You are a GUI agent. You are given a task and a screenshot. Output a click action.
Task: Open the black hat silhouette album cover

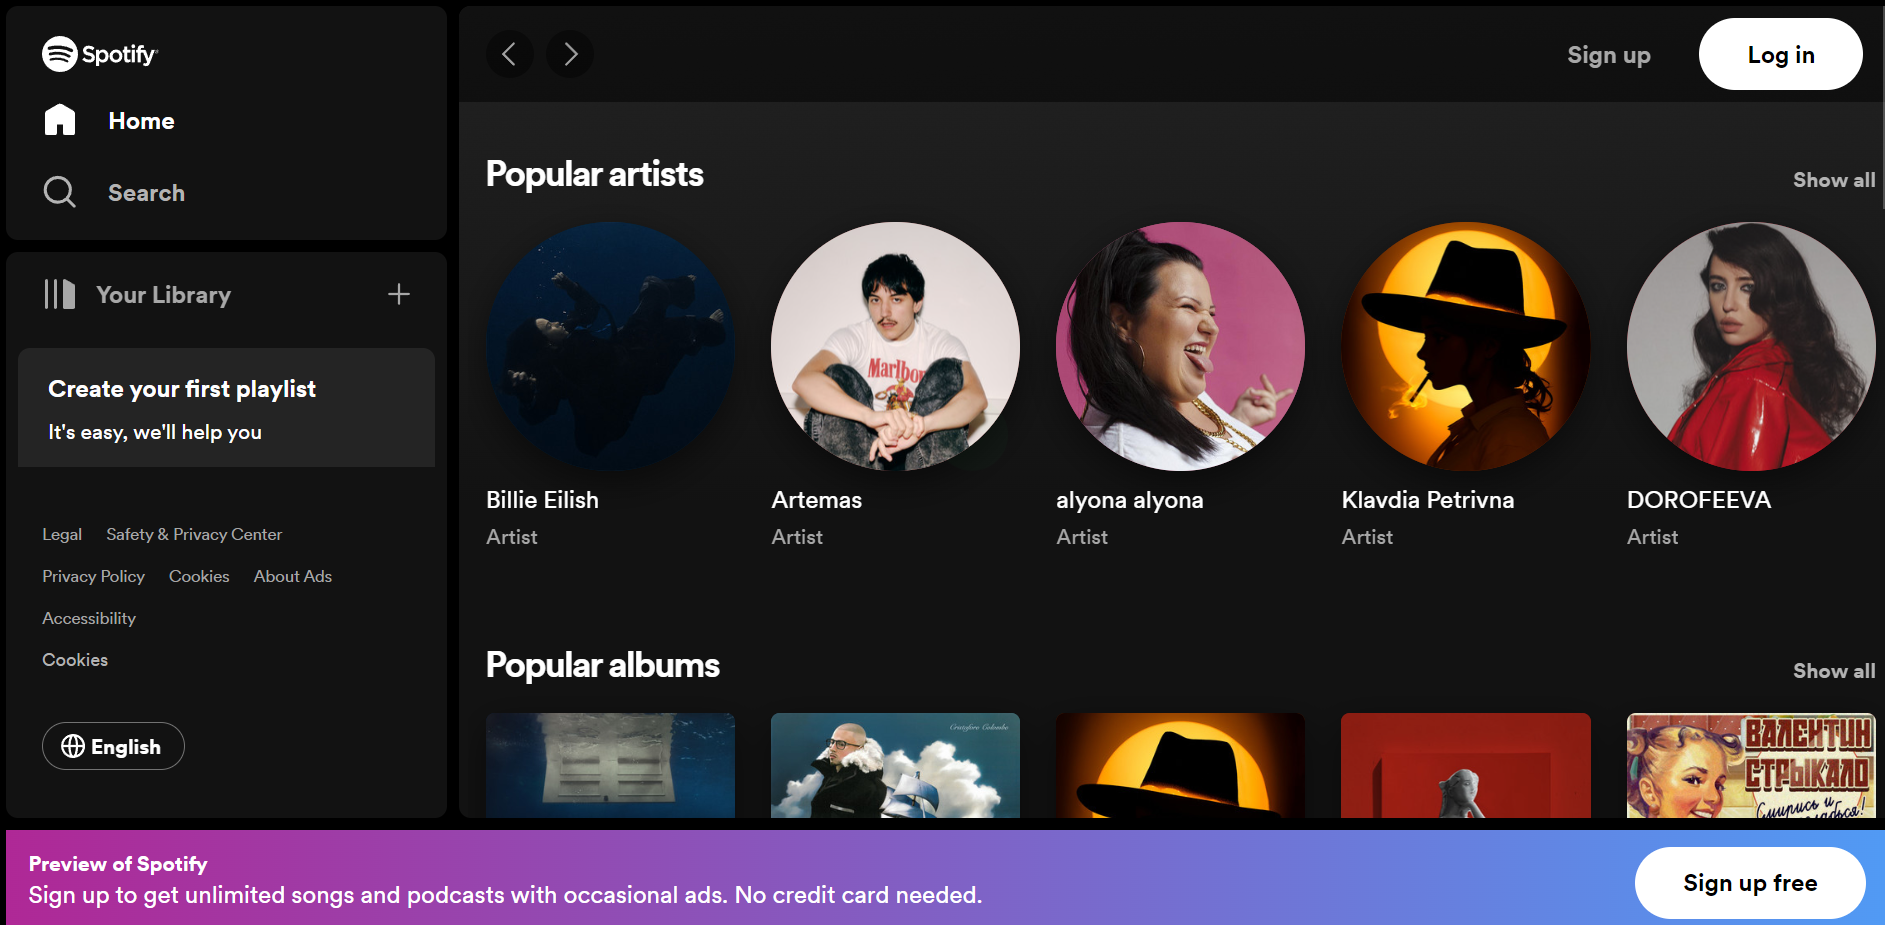point(1180,765)
